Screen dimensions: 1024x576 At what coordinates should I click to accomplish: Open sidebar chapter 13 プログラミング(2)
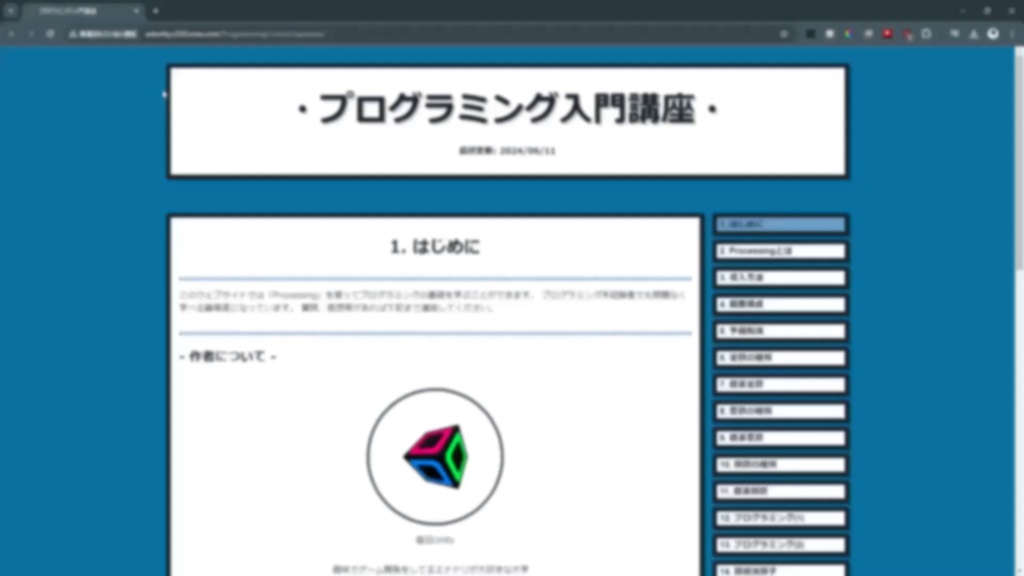(x=780, y=545)
